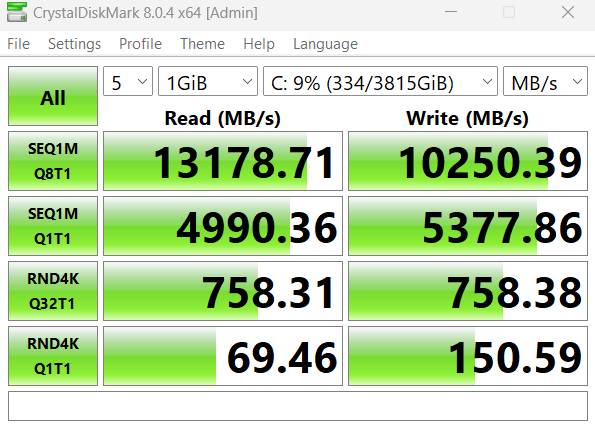595x425 pixels.
Task: Open the C: drive selection dropdown
Action: pos(380,81)
